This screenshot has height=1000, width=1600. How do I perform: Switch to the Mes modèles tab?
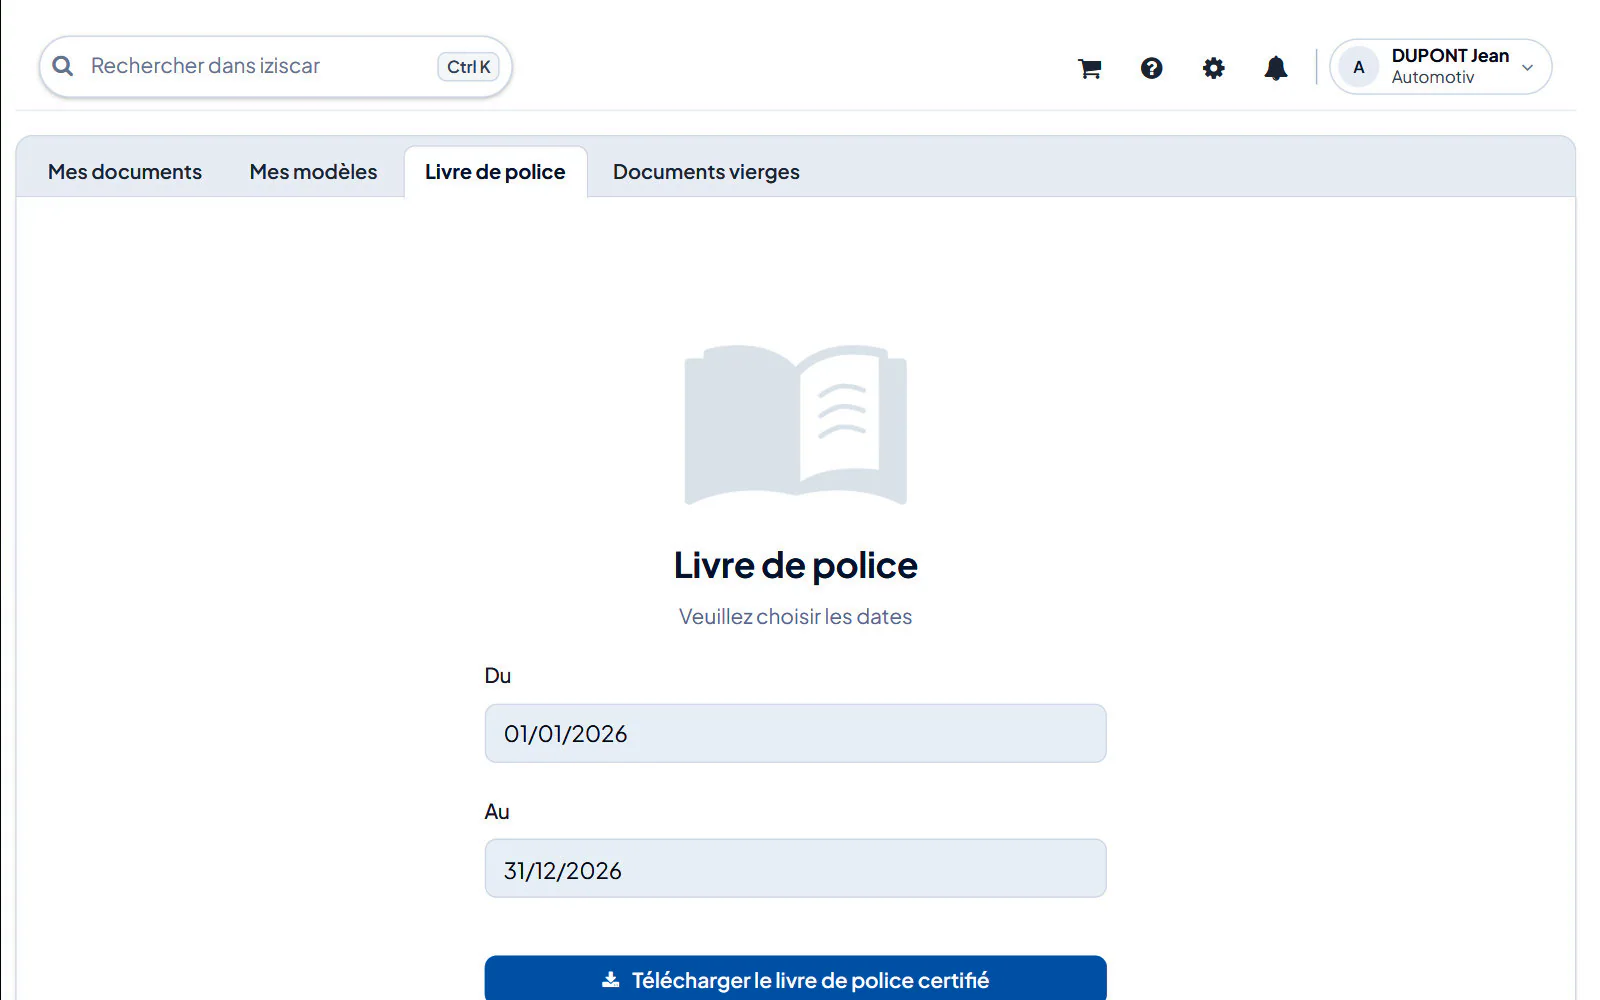(x=313, y=172)
